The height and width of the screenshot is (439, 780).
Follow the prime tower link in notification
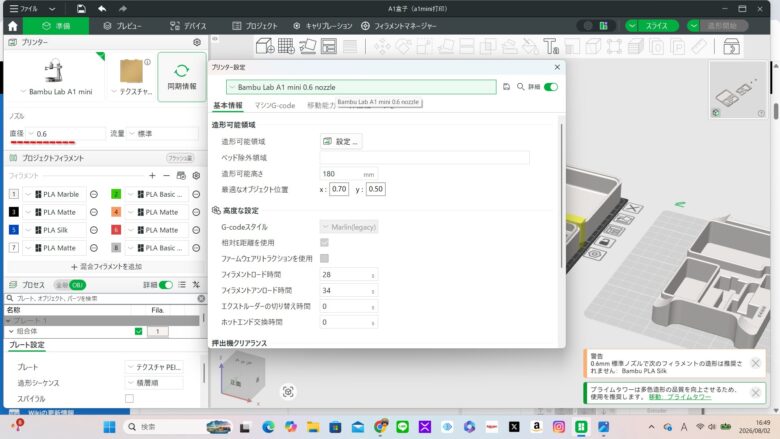680,397
